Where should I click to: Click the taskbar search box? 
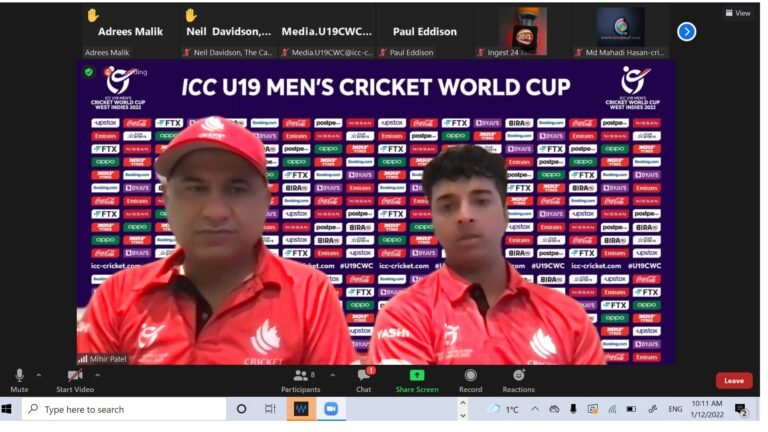pyautogui.click(x=124, y=409)
